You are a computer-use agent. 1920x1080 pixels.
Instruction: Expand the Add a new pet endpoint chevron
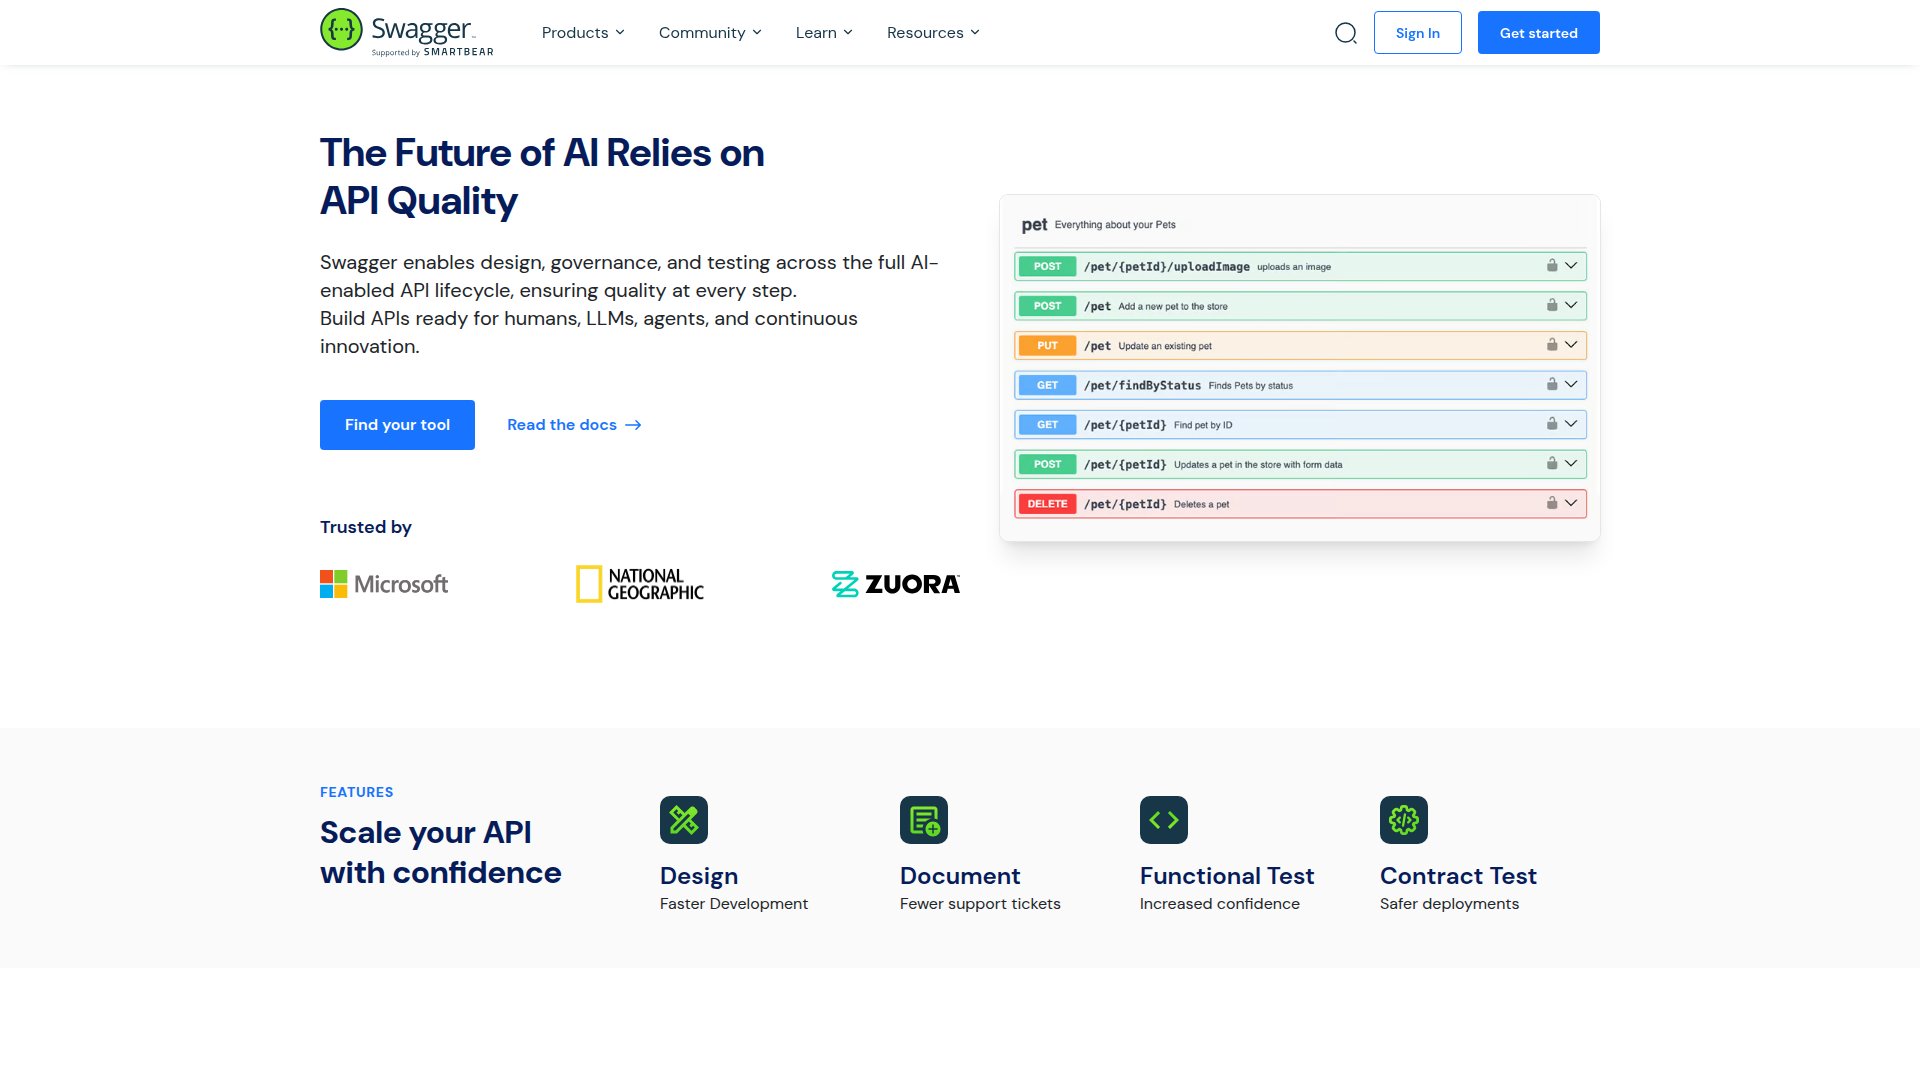point(1571,305)
